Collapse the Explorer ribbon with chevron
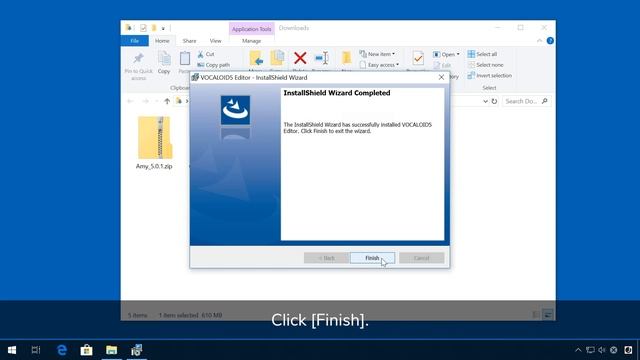 pyautogui.click(x=540, y=41)
